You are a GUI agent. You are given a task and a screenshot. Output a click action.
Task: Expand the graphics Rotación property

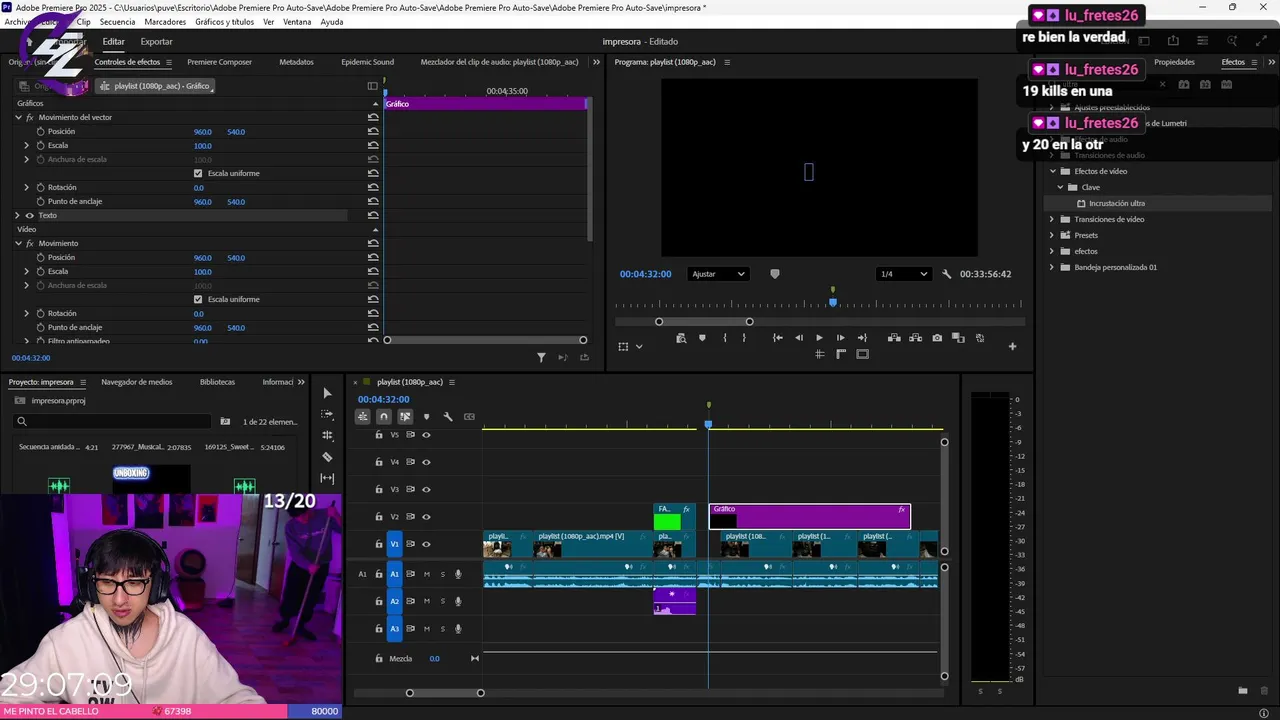pos(27,187)
